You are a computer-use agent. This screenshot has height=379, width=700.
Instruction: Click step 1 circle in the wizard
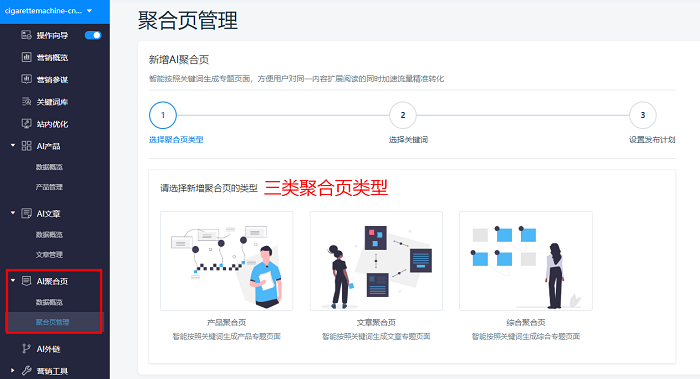pos(162,115)
